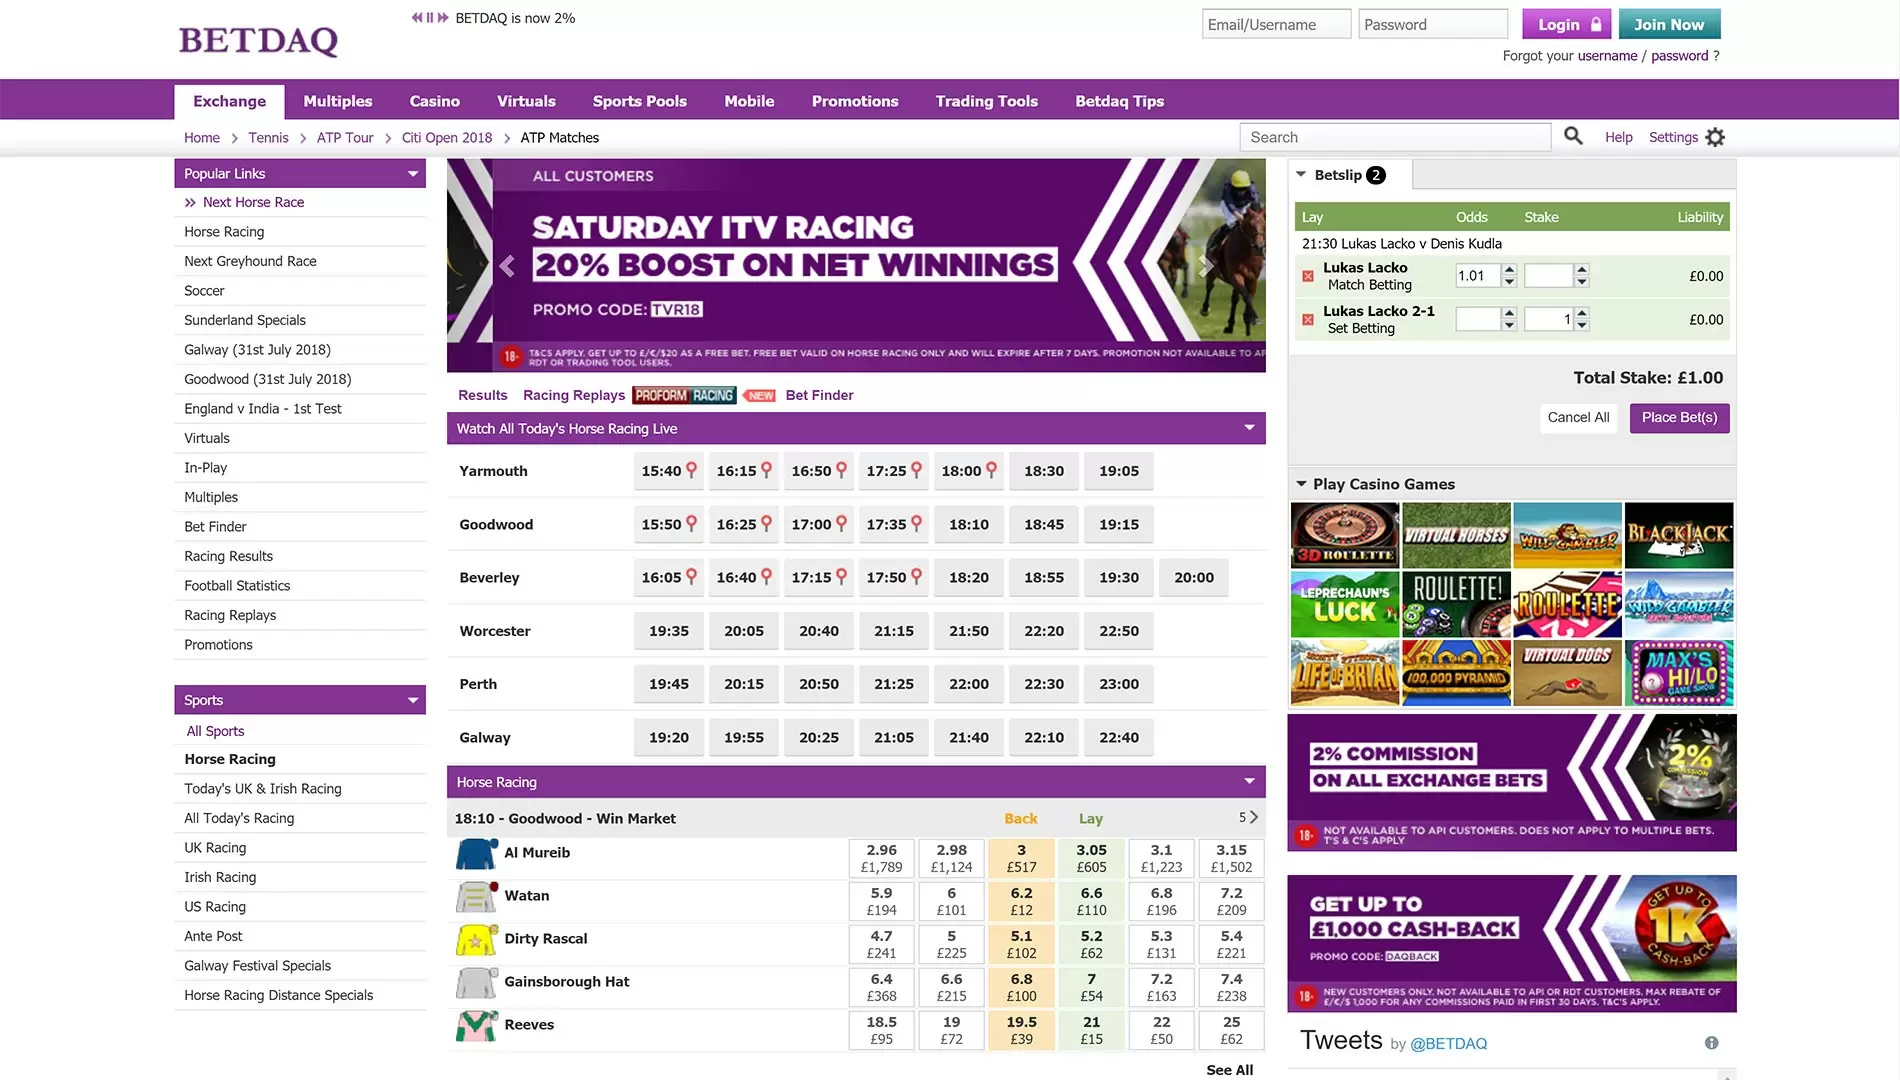Launch the Blackjack game thumbnail
This screenshot has height=1080, width=1900.
(1679, 535)
